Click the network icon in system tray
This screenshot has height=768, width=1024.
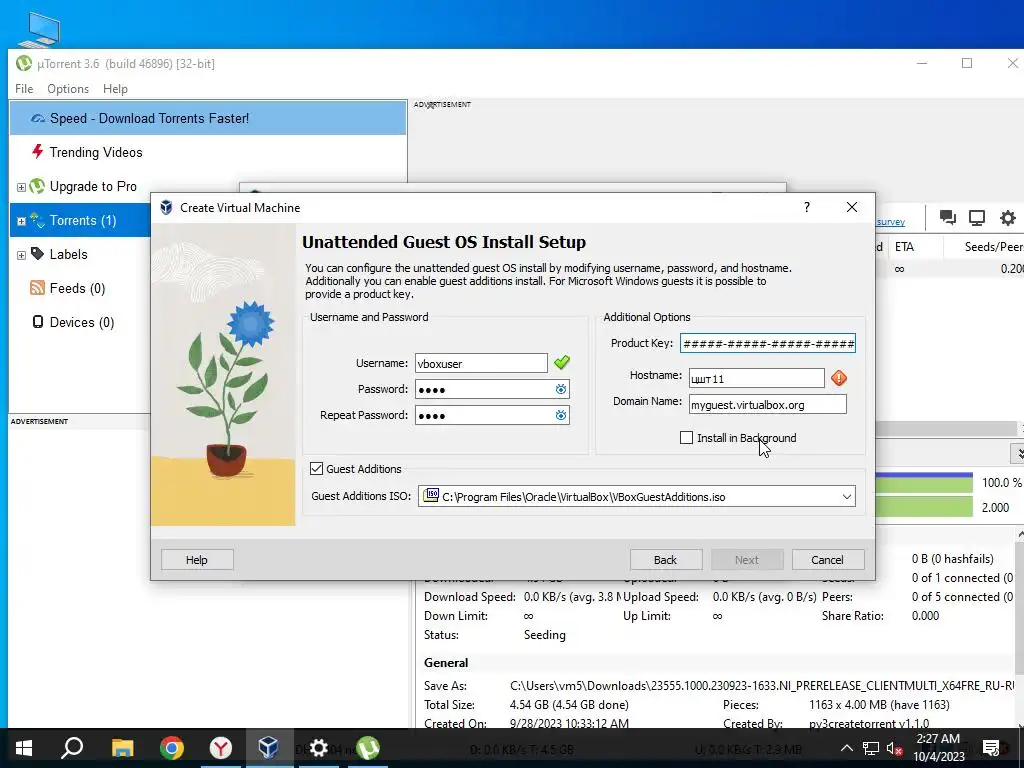871,748
